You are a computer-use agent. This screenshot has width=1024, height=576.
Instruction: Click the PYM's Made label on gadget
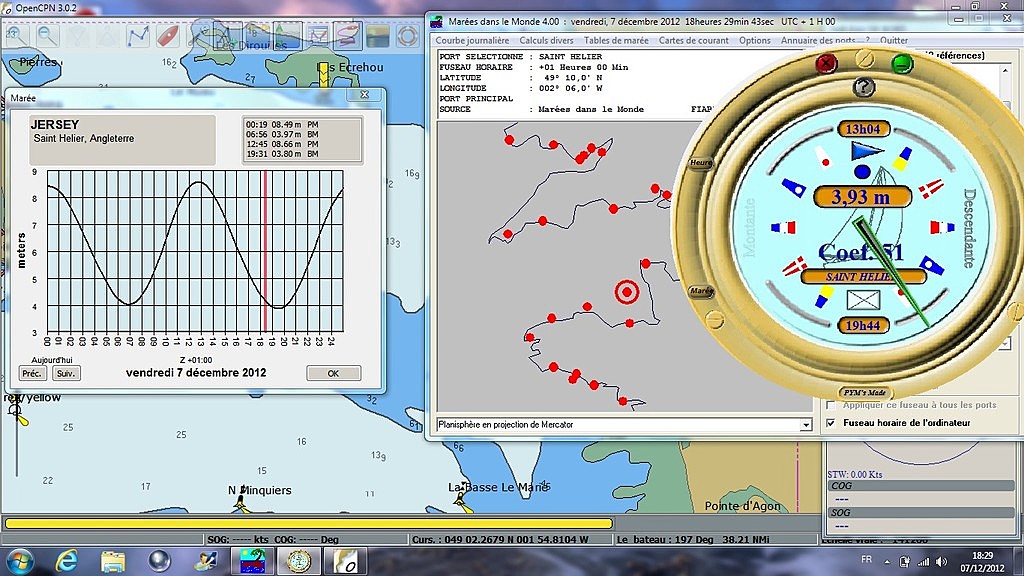864,392
